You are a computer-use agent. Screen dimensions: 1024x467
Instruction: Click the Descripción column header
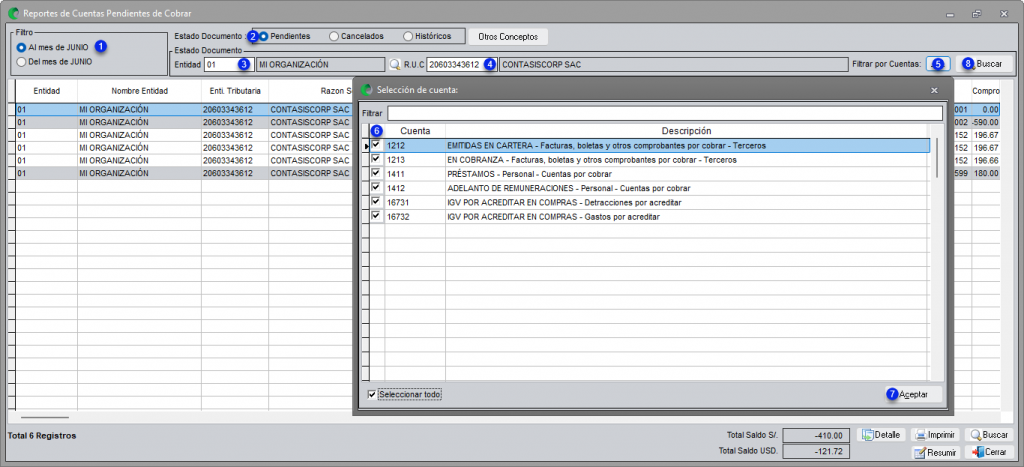click(686, 131)
